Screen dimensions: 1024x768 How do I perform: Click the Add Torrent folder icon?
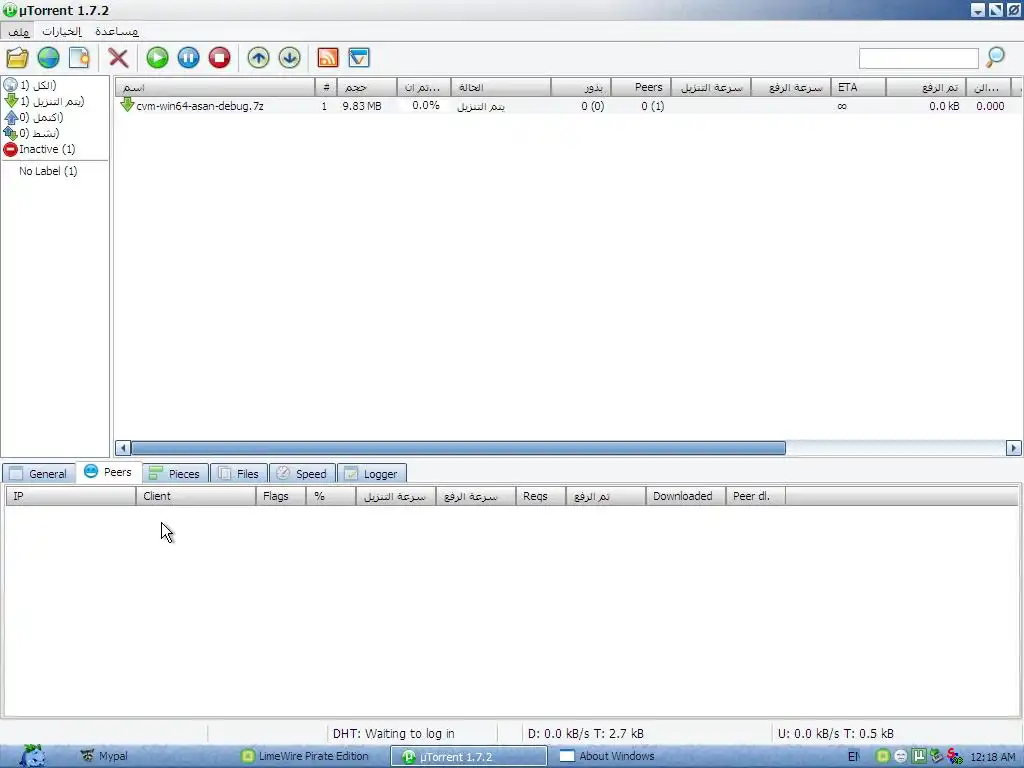click(x=18, y=58)
